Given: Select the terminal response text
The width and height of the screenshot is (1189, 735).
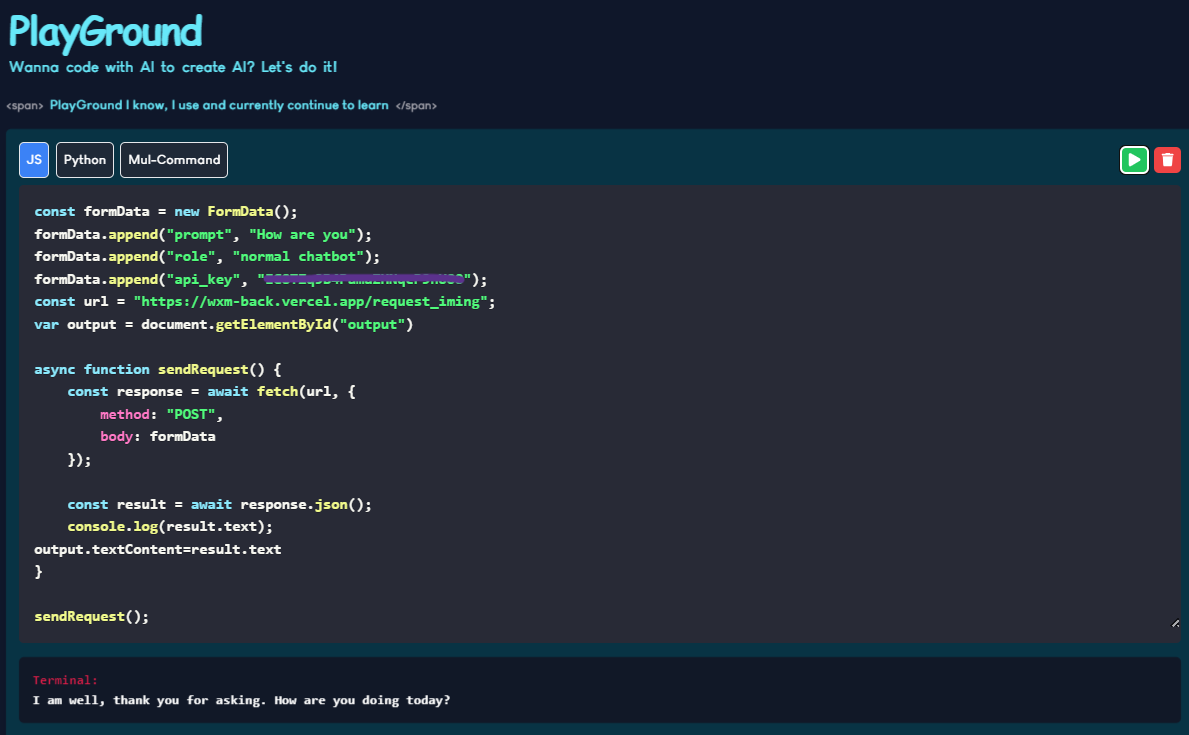Looking at the screenshot, I should pos(240,700).
